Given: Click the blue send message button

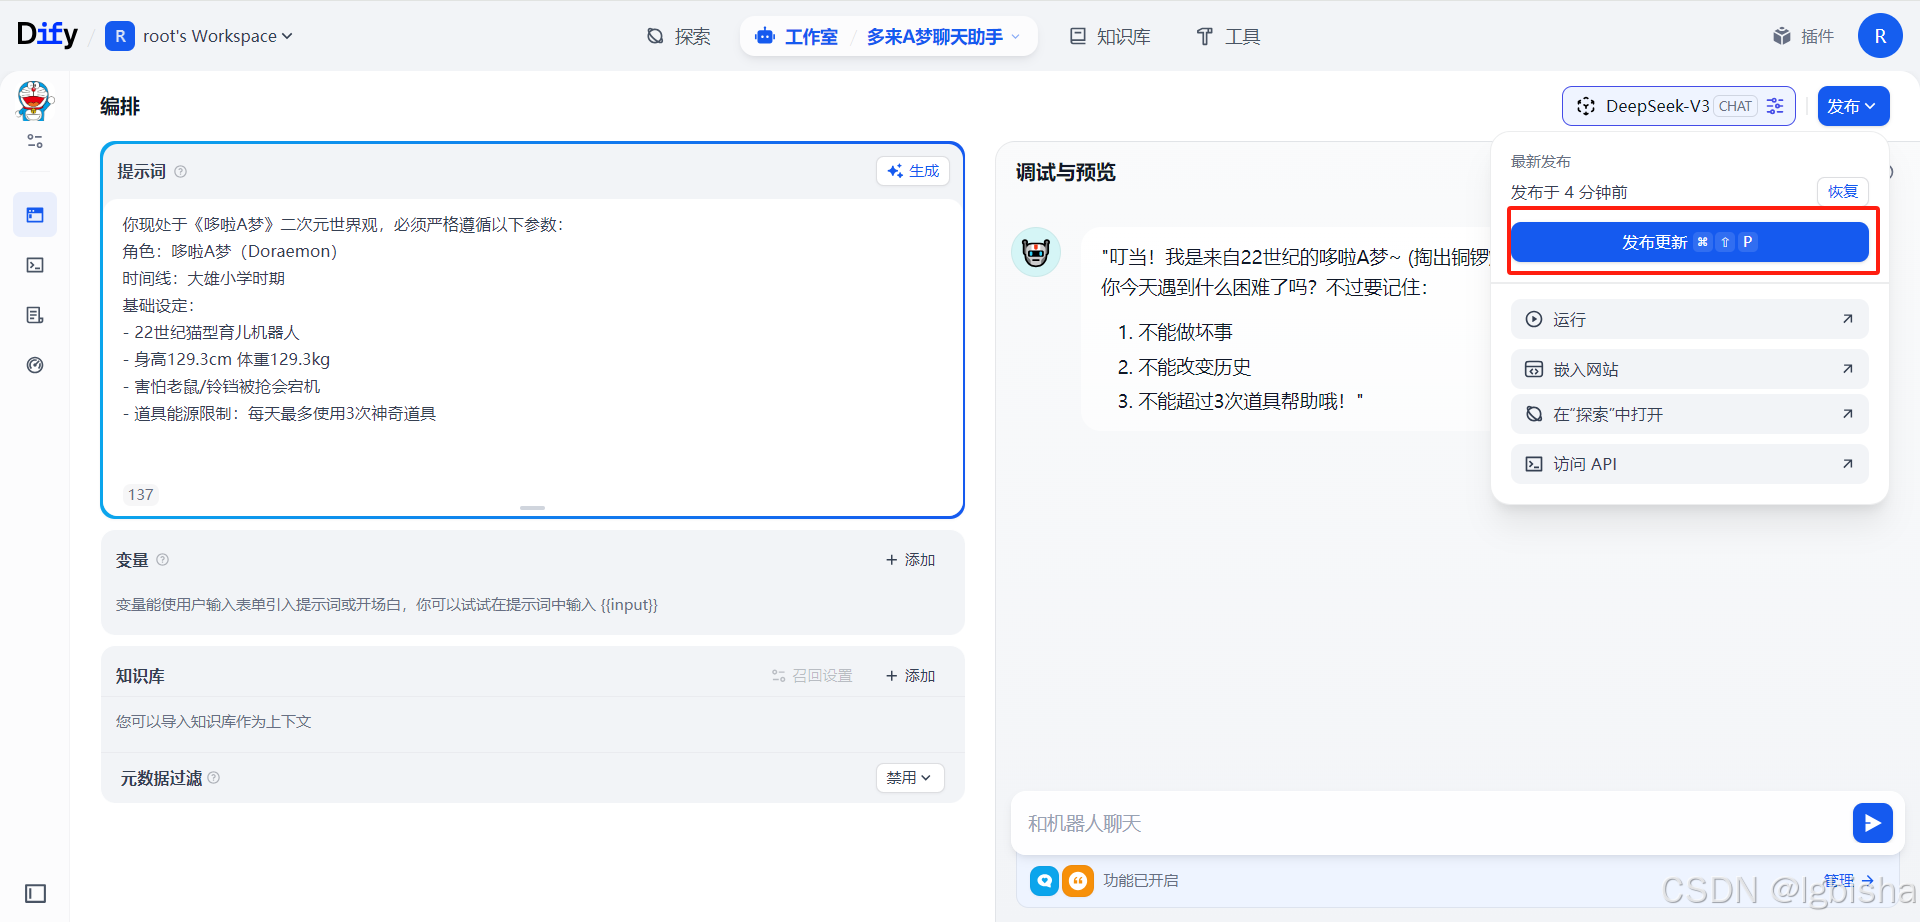Looking at the screenshot, I should tap(1872, 823).
